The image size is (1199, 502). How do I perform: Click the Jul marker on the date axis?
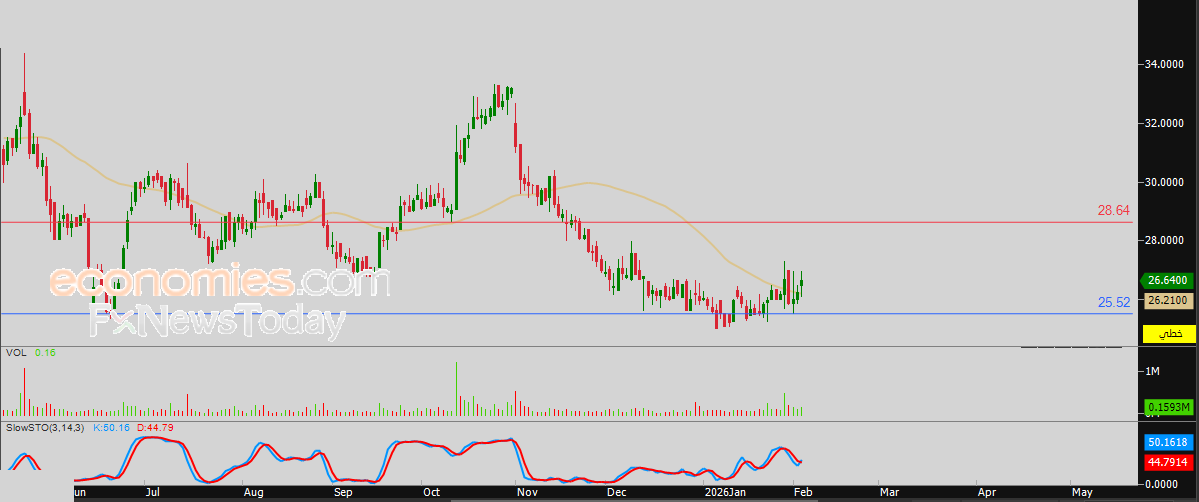point(153,493)
